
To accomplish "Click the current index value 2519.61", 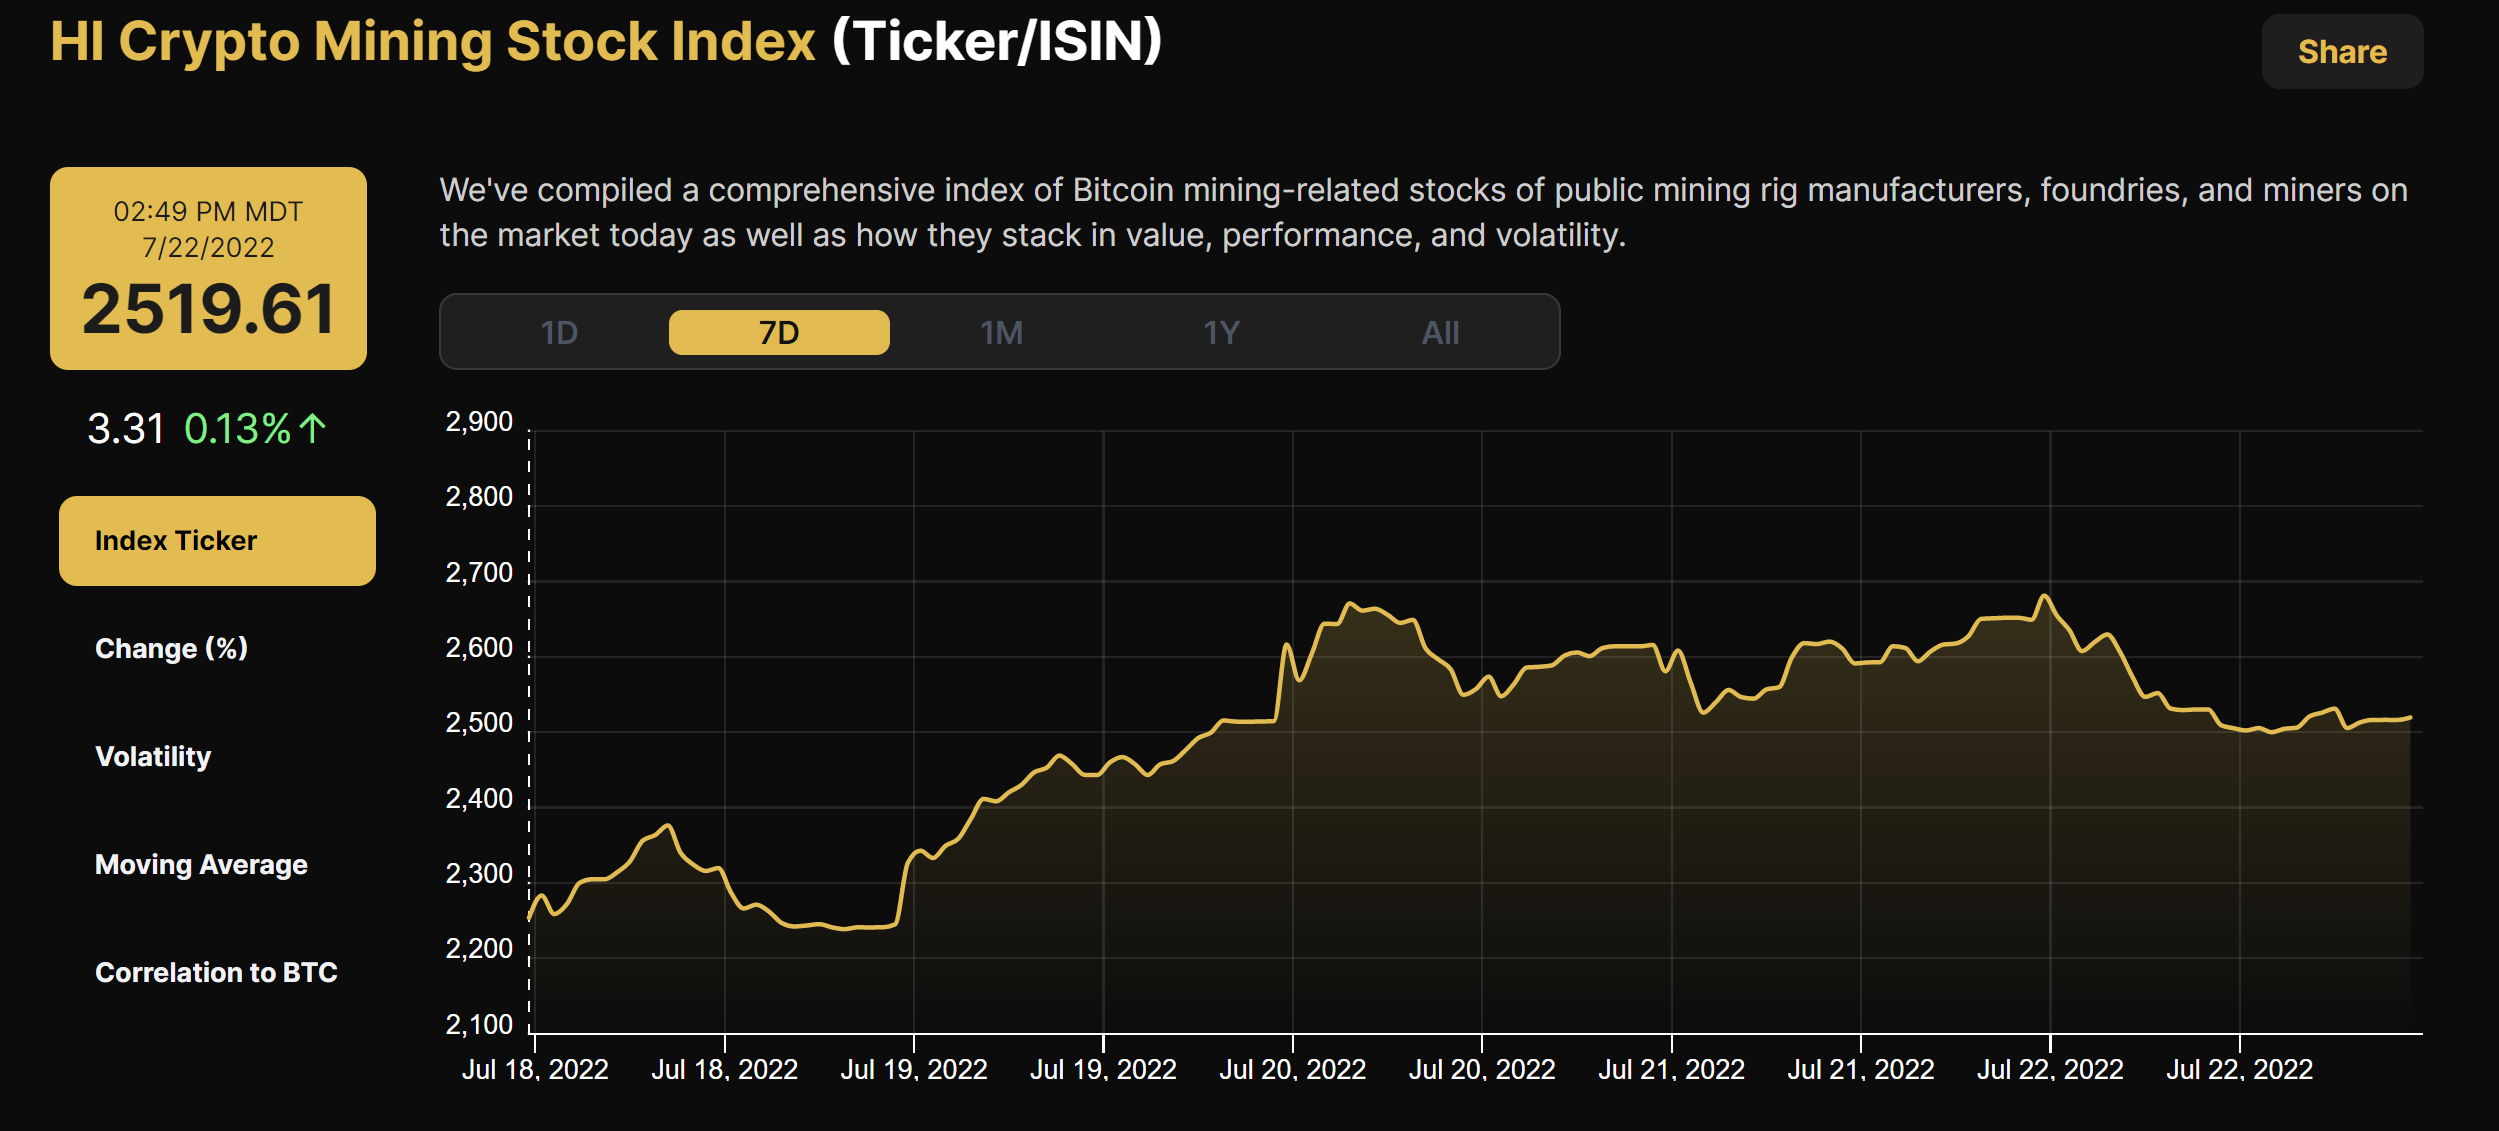I will (x=209, y=311).
